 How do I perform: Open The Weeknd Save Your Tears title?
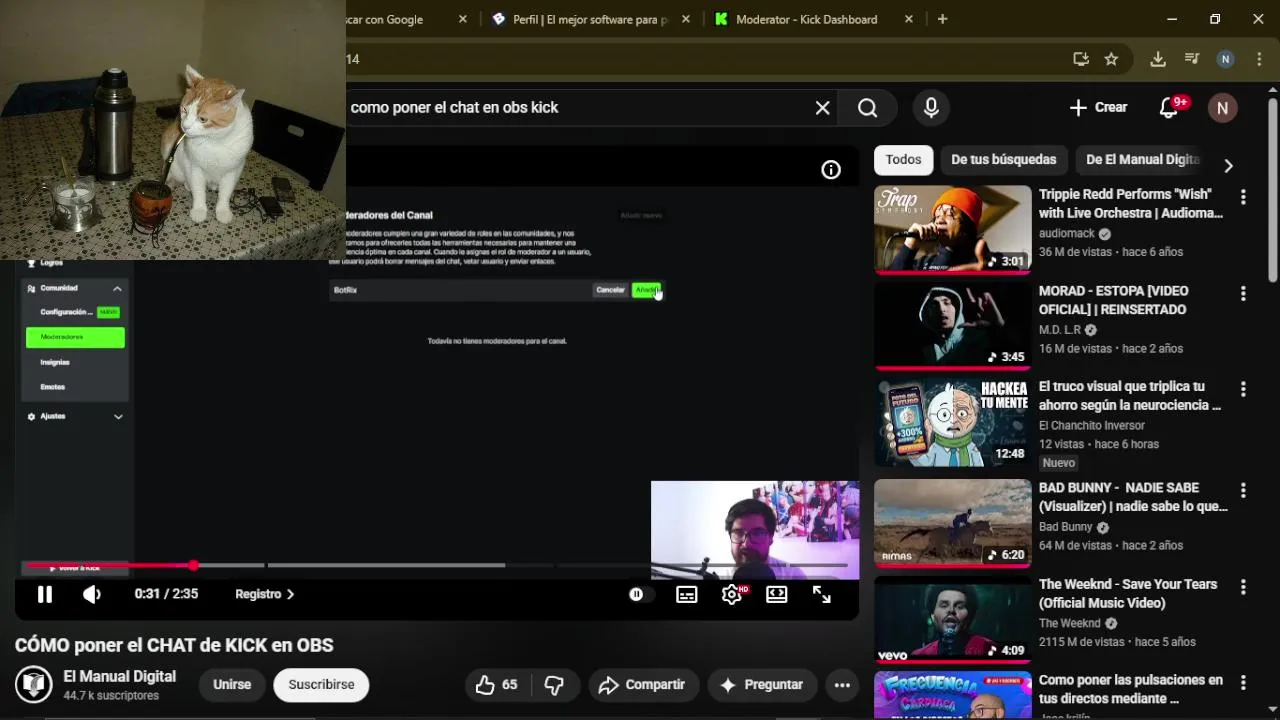[x=1128, y=594]
